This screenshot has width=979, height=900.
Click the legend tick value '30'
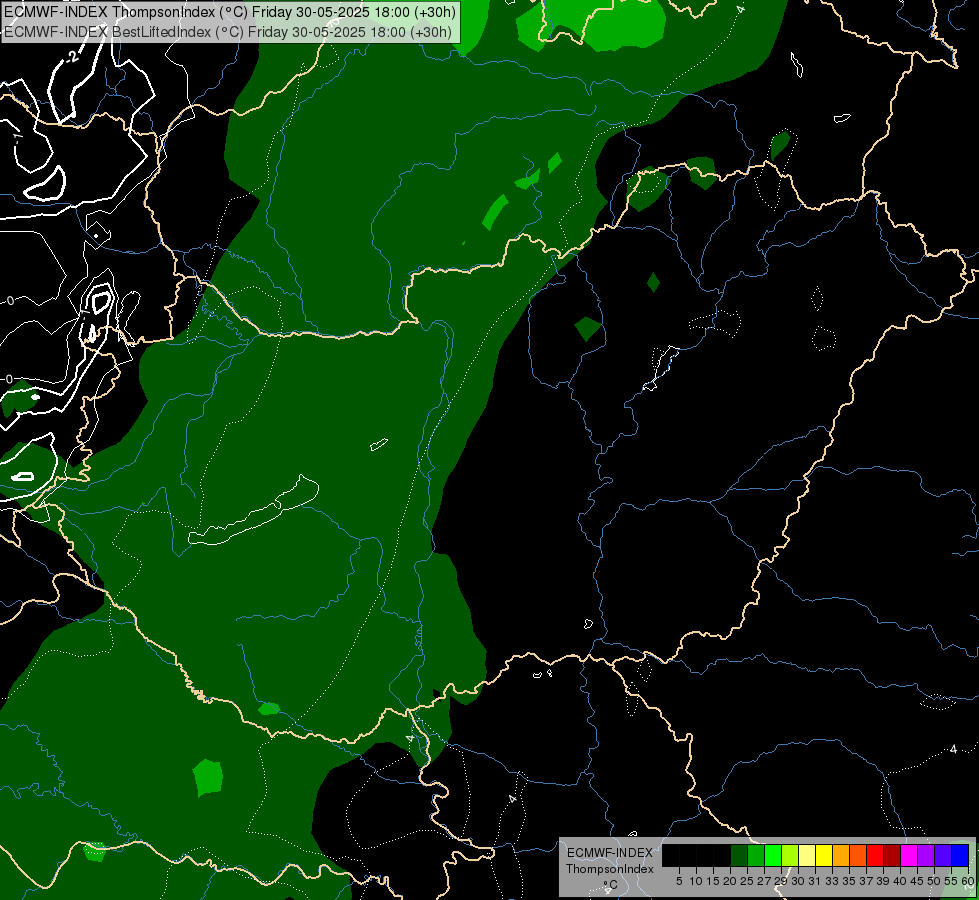pos(798,881)
